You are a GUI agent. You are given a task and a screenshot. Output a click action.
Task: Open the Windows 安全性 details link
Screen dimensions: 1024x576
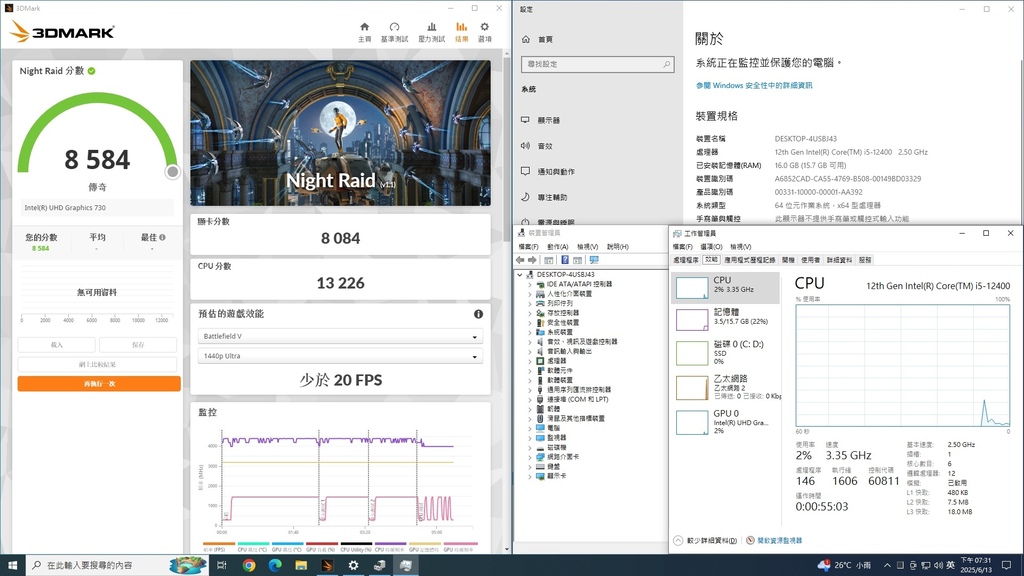pyautogui.click(x=754, y=86)
